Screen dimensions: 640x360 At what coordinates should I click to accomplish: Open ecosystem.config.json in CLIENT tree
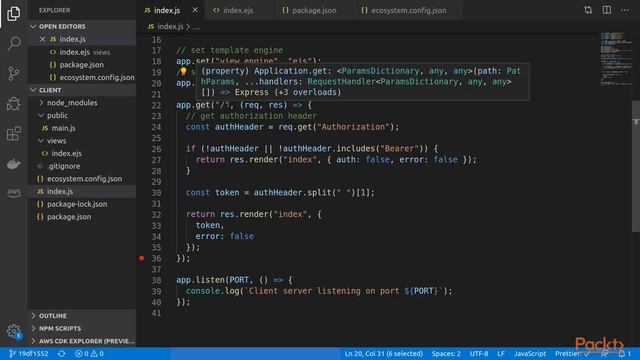tap(82, 179)
